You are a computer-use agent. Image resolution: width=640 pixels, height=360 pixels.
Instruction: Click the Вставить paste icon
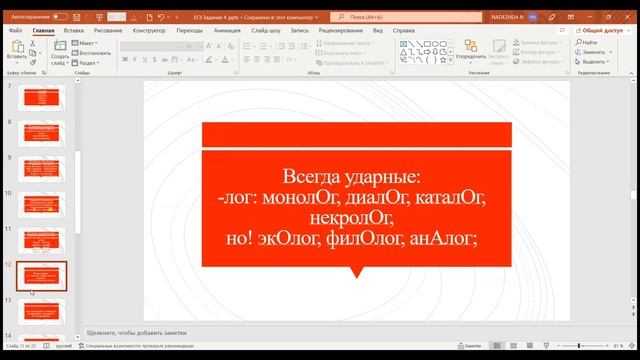(x=17, y=47)
